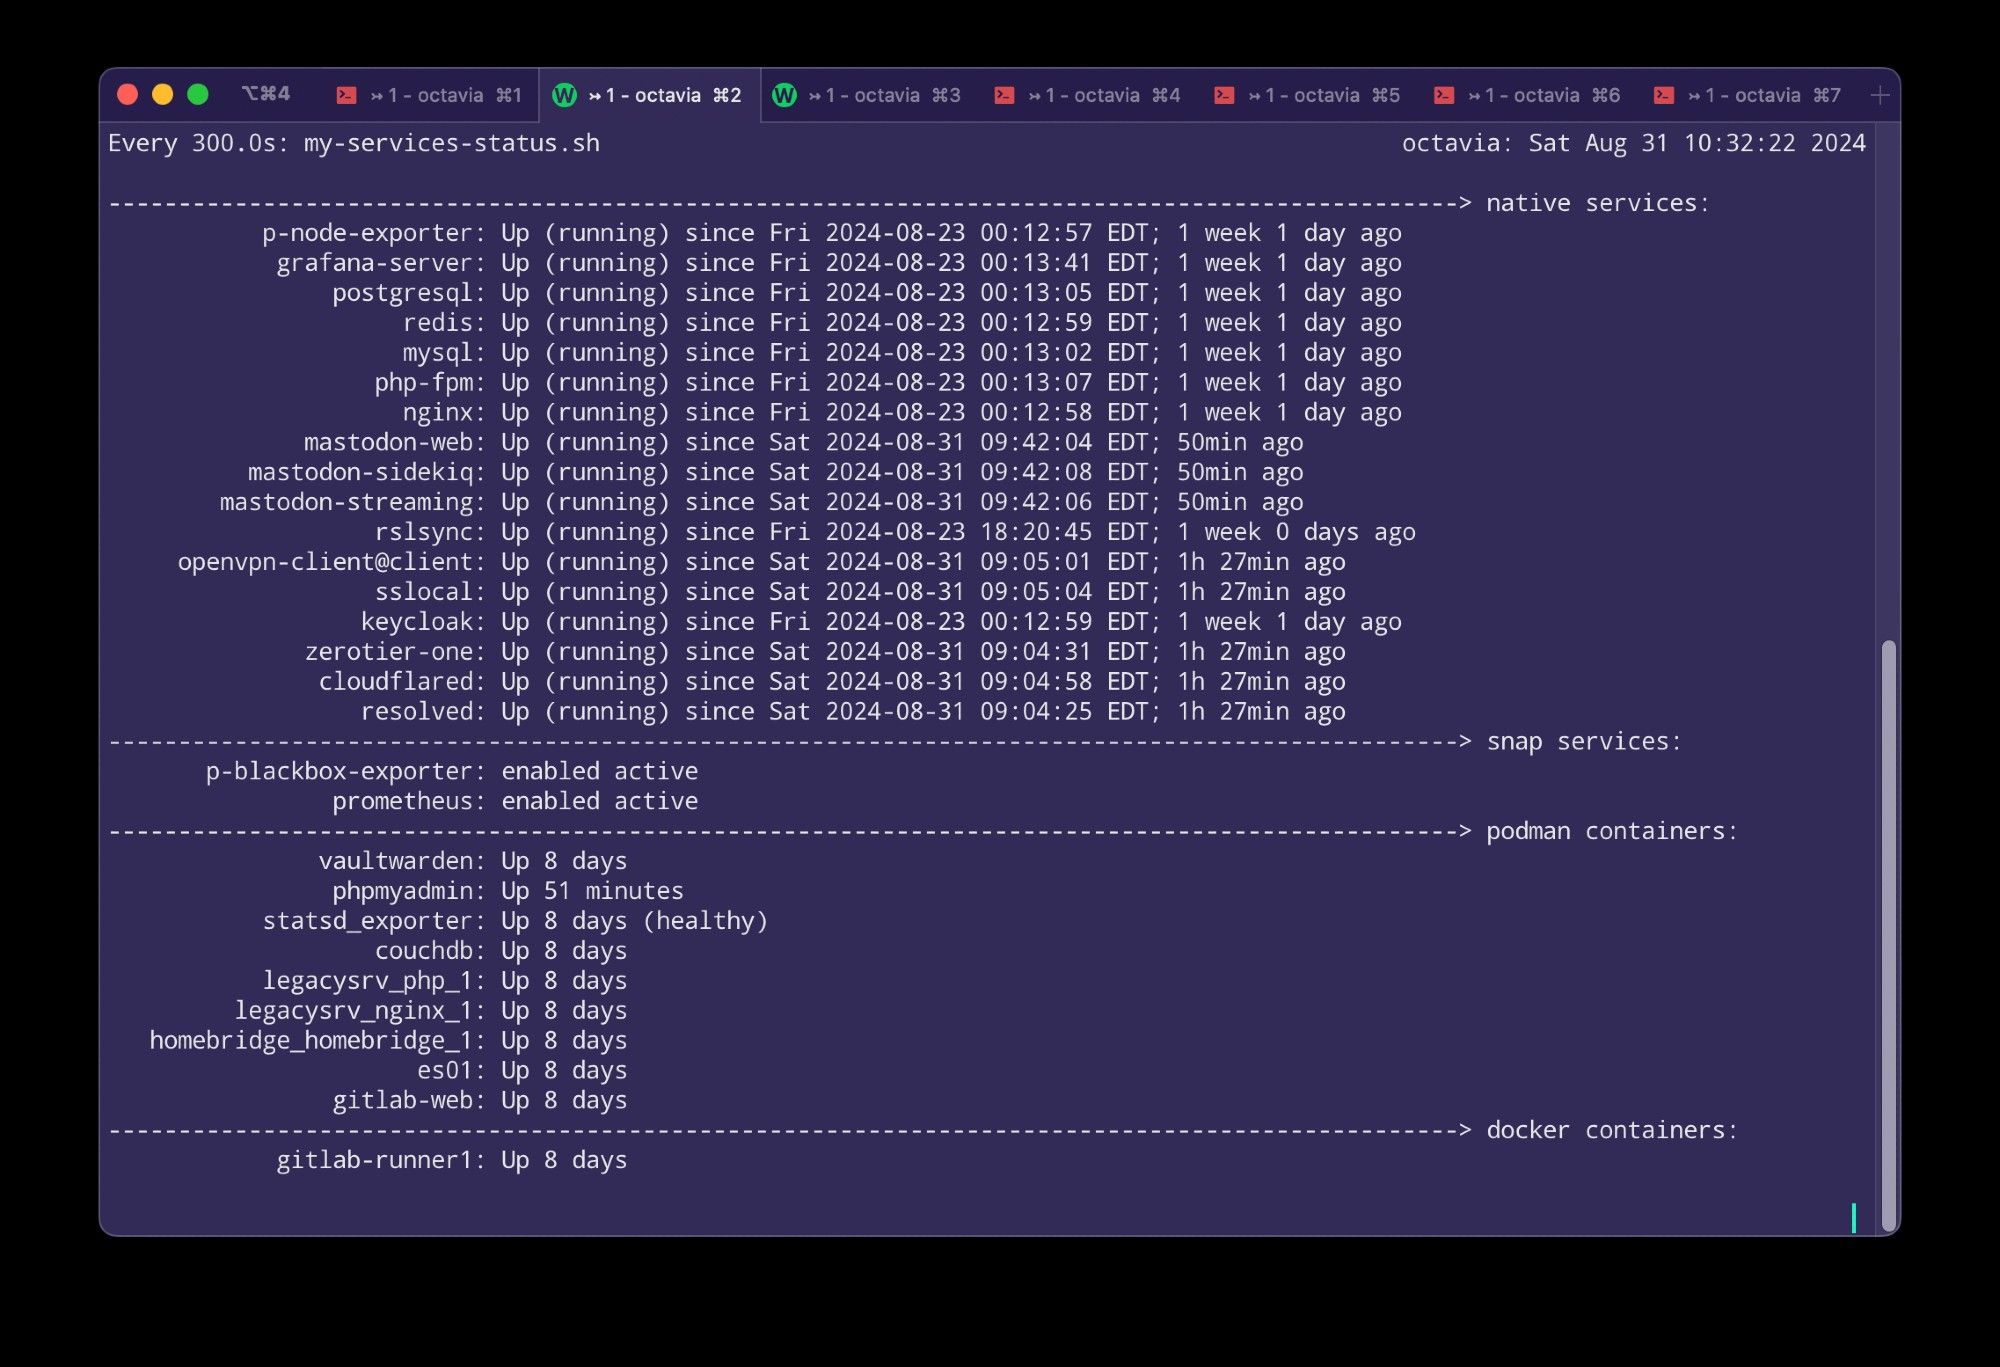Click the 'native services:' heading
This screenshot has width=2000, height=1367.
[x=1598, y=203]
